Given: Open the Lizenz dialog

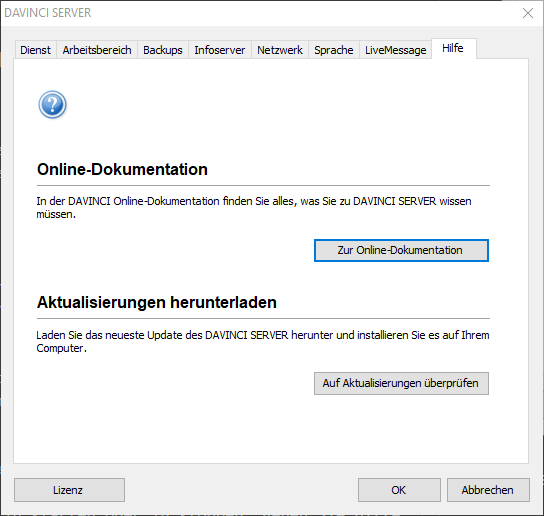Looking at the screenshot, I should pyautogui.click(x=69, y=490).
